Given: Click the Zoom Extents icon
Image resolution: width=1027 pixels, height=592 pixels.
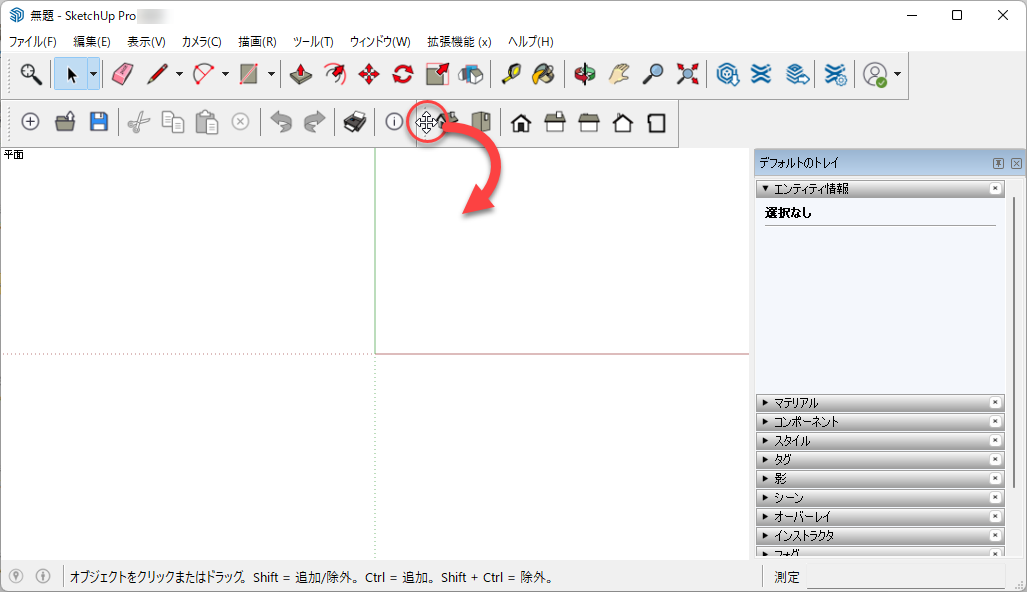Looking at the screenshot, I should [687, 74].
